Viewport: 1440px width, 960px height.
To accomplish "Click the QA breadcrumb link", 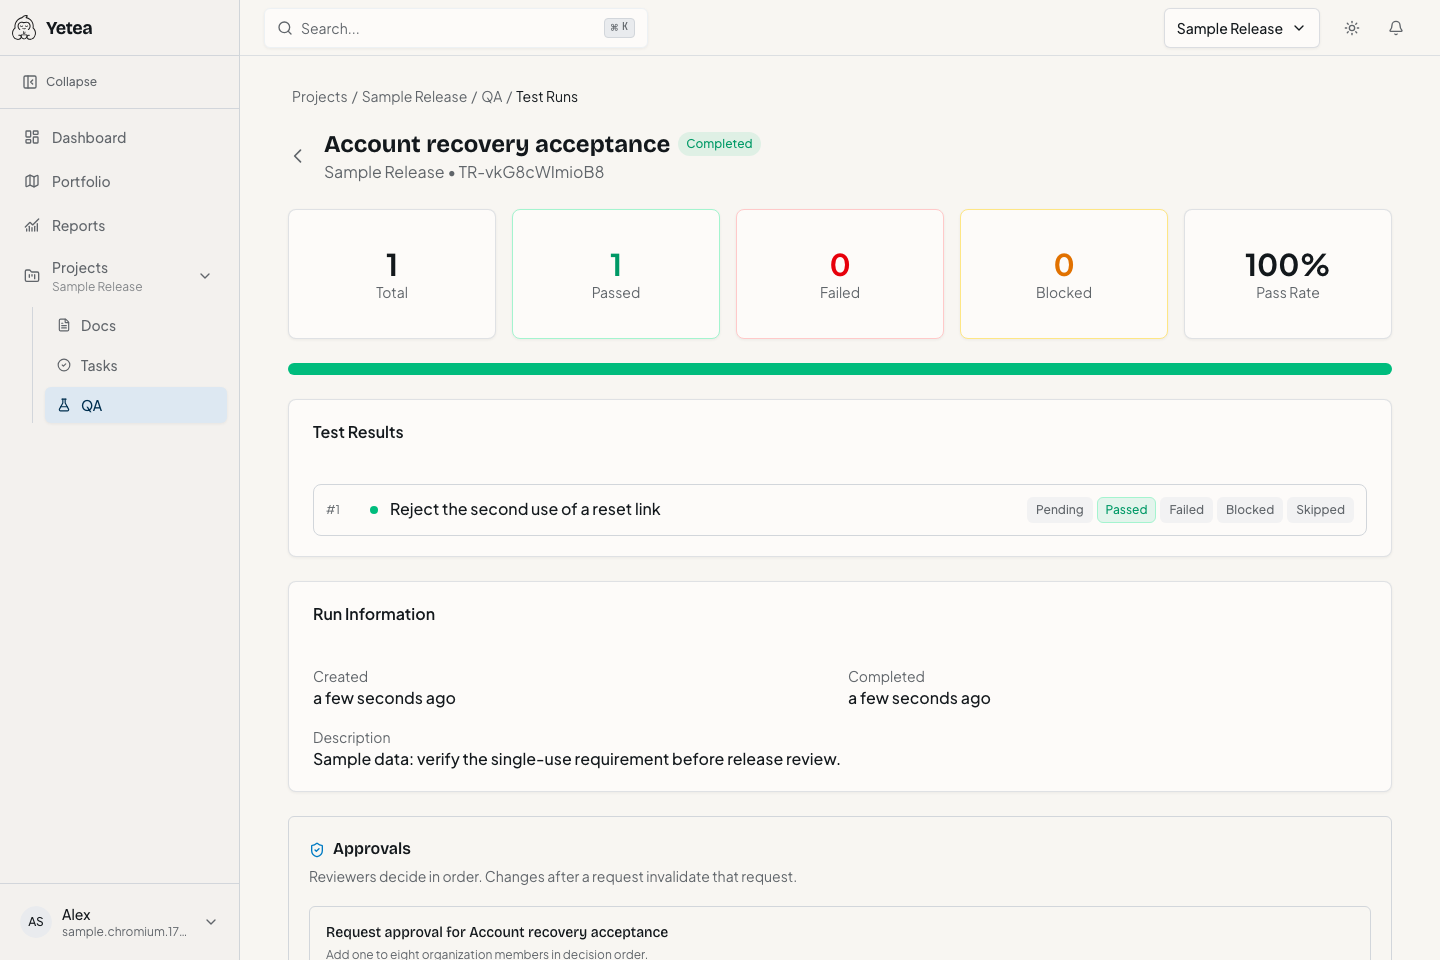I will tap(491, 97).
